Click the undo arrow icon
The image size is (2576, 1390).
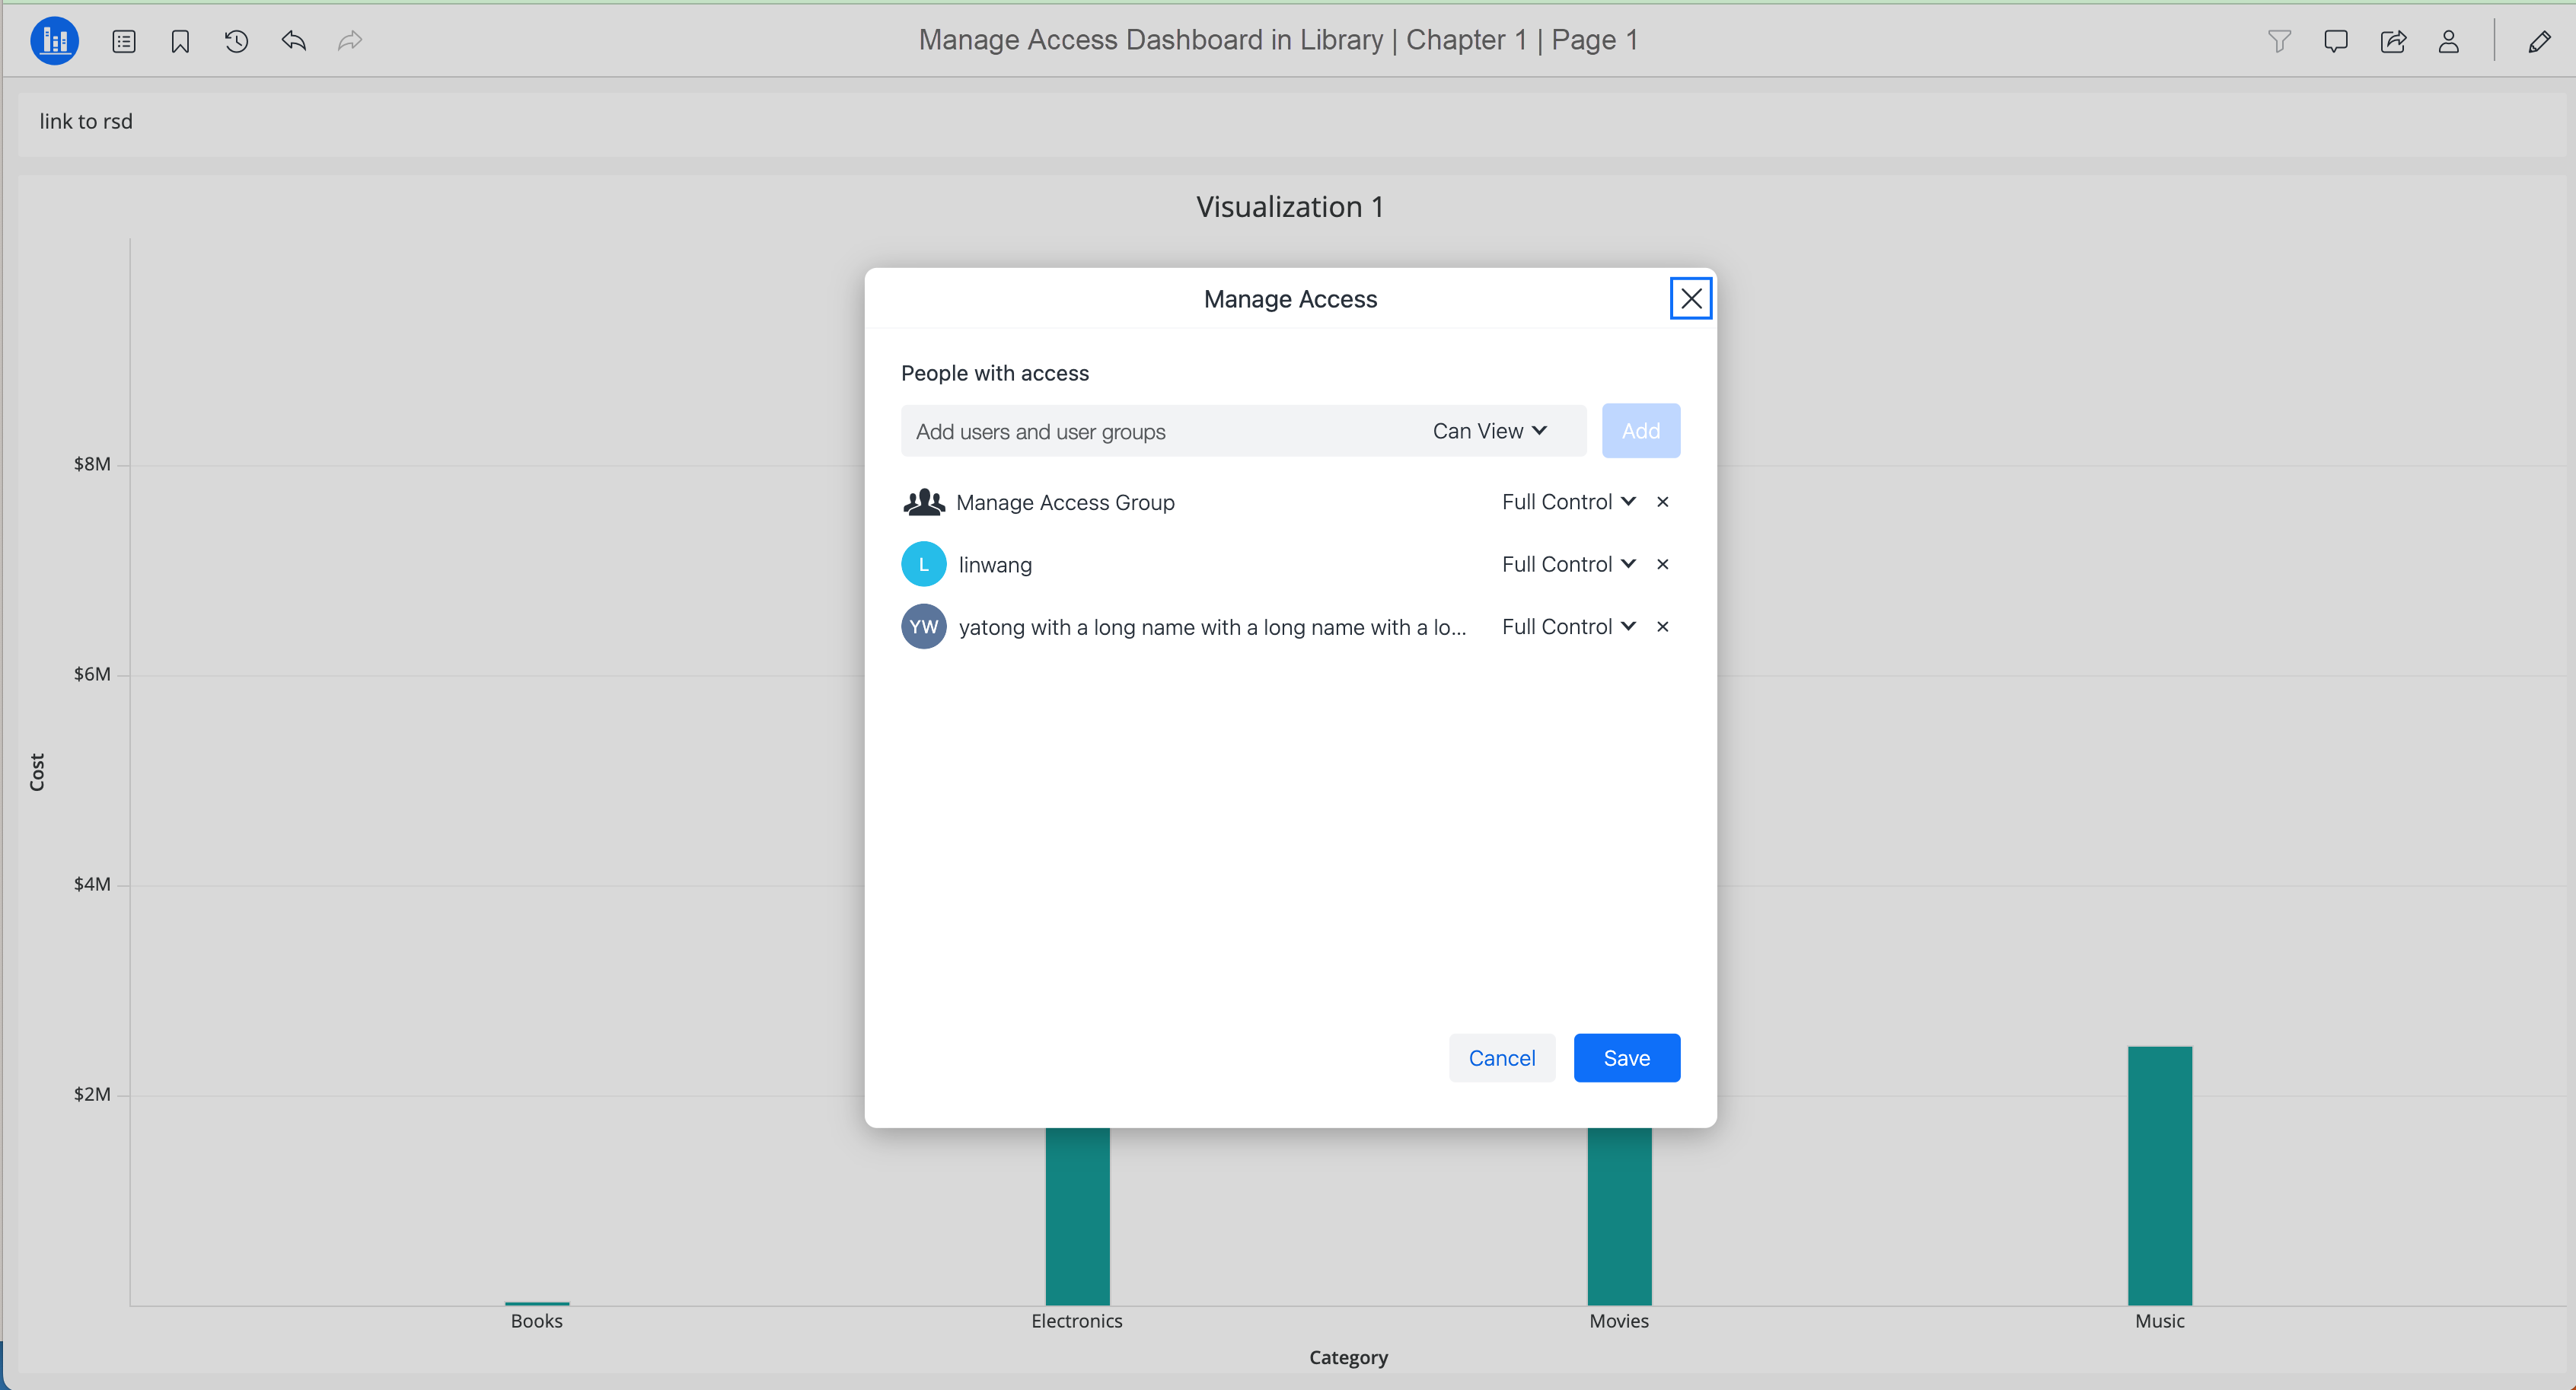[x=293, y=41]
